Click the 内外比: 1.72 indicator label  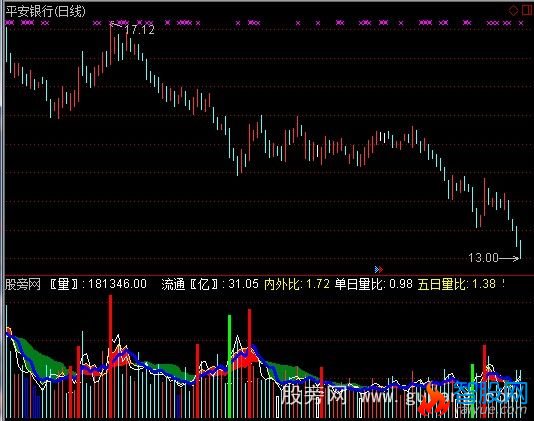pyautogui.click(x=297, y=284)
